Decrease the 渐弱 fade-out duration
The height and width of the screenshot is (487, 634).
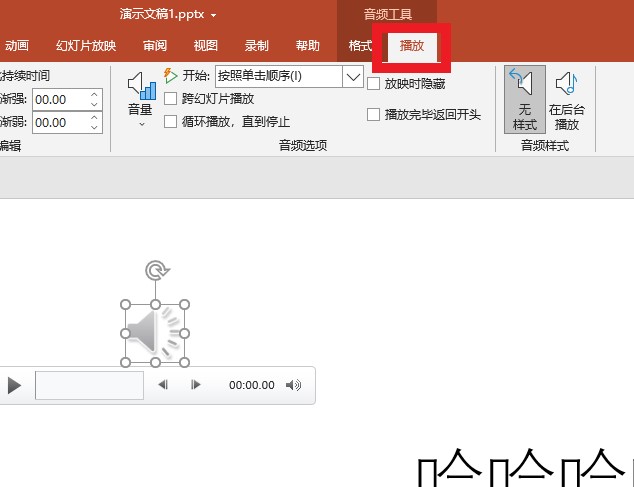click(x=94, y=127)
